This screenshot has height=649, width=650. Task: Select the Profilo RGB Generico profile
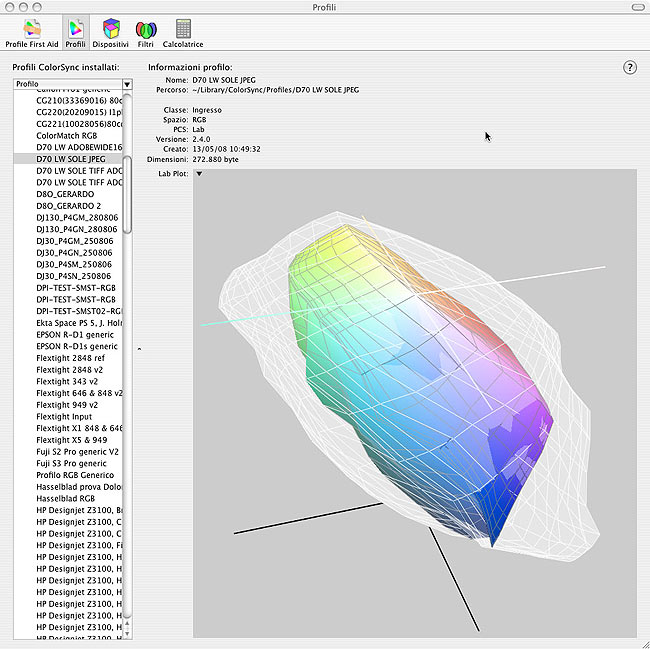68,475
